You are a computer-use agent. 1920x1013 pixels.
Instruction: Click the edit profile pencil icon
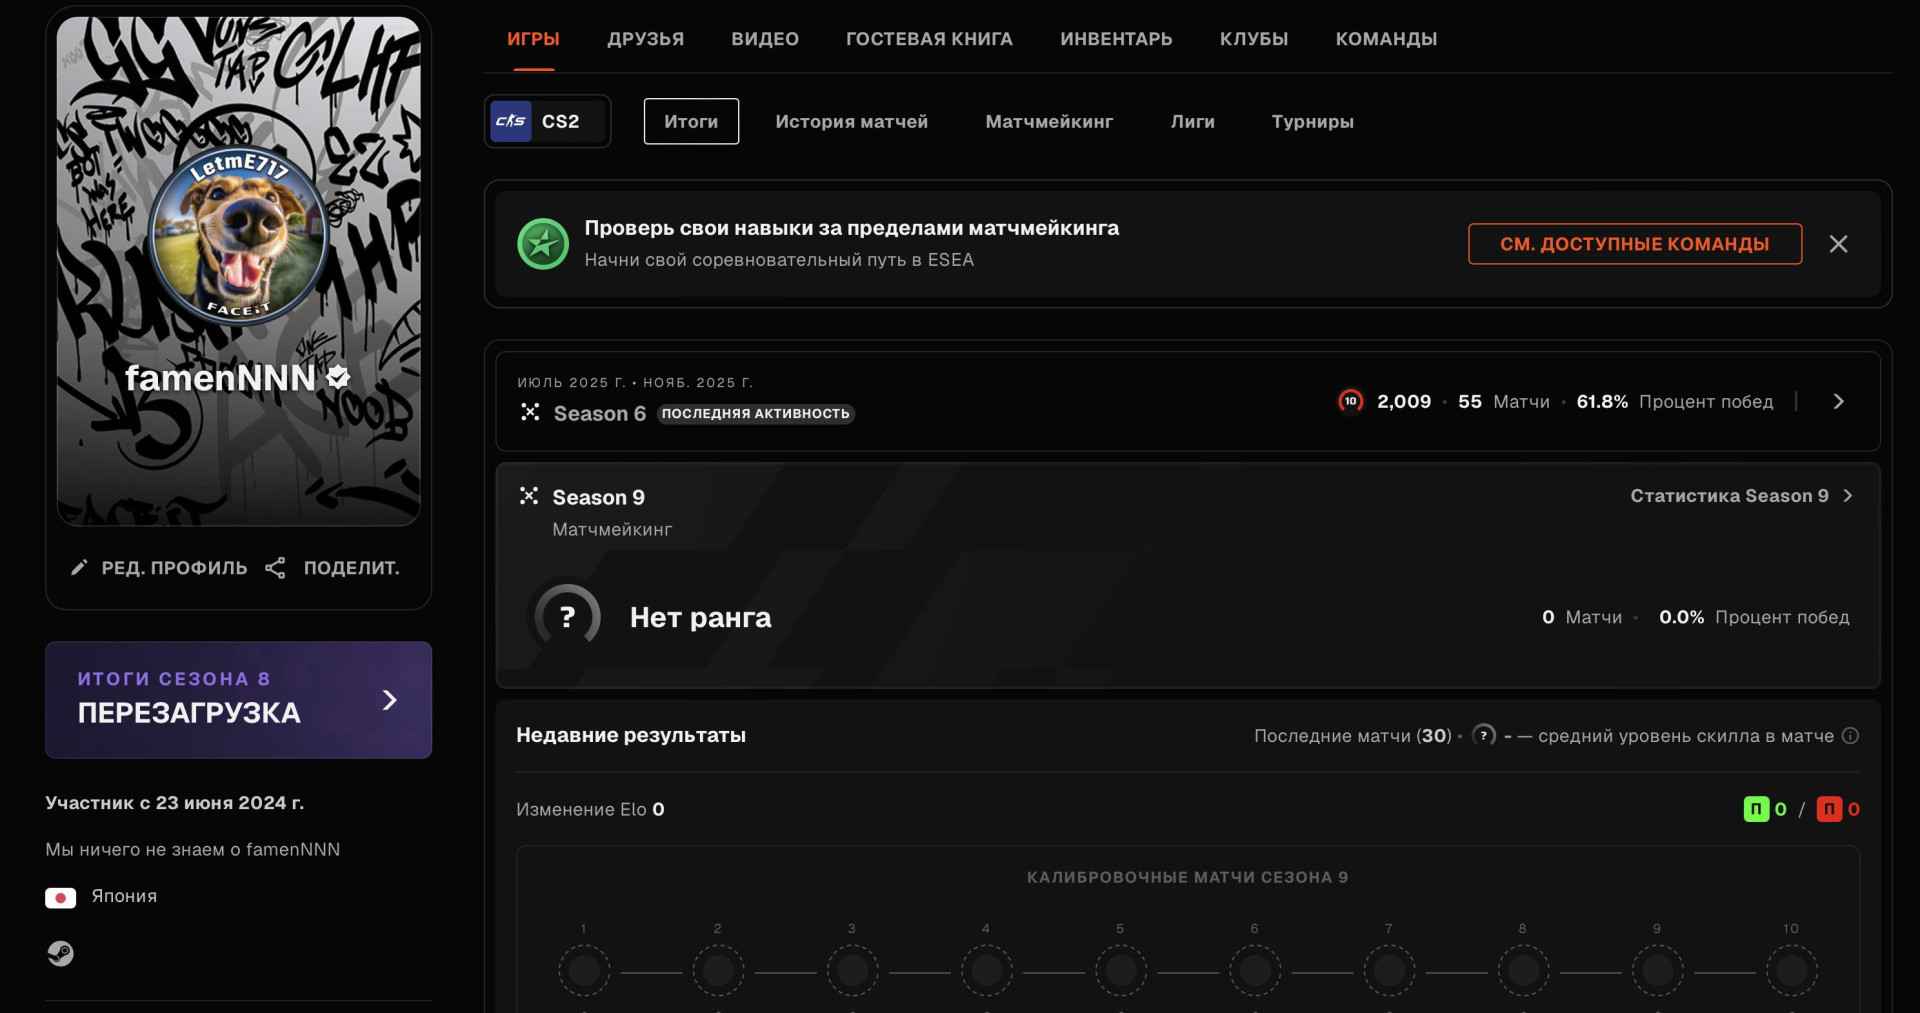click(79, 568)
